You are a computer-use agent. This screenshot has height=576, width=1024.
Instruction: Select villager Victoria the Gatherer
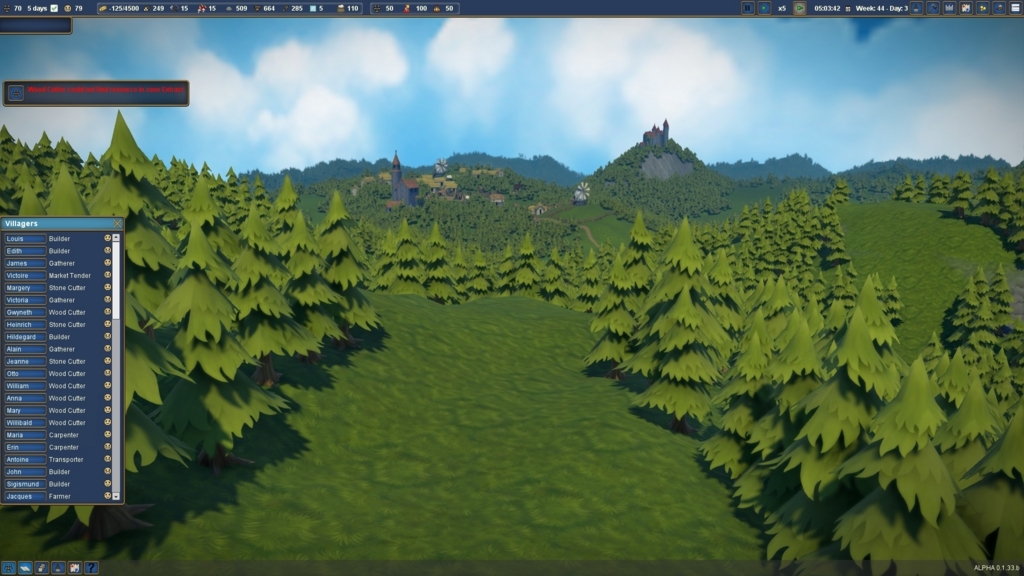point(25,300)
